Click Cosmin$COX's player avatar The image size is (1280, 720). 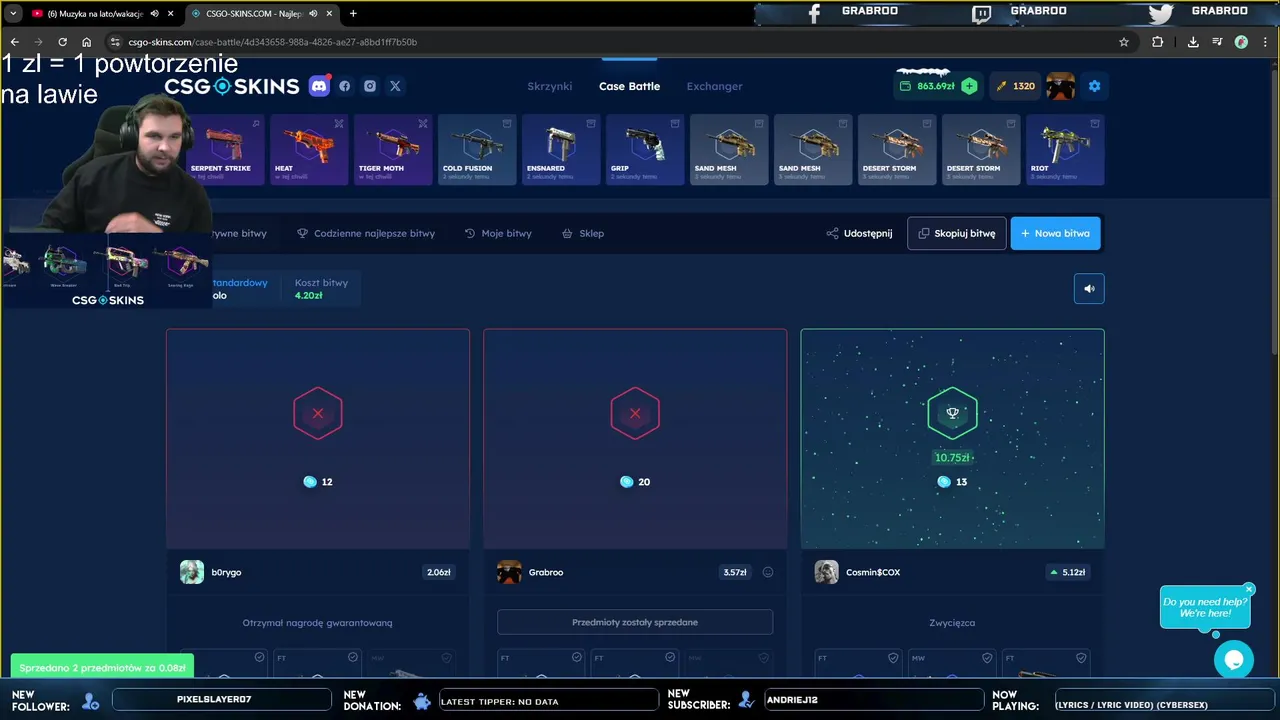(x=826, y=572)
